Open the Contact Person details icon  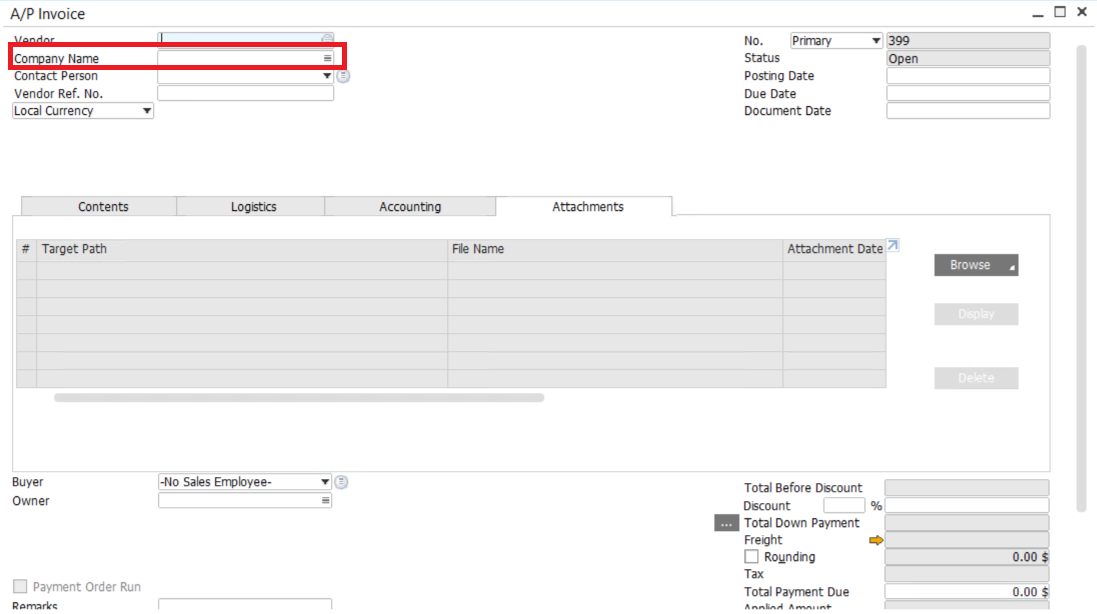tap(343, 76)
